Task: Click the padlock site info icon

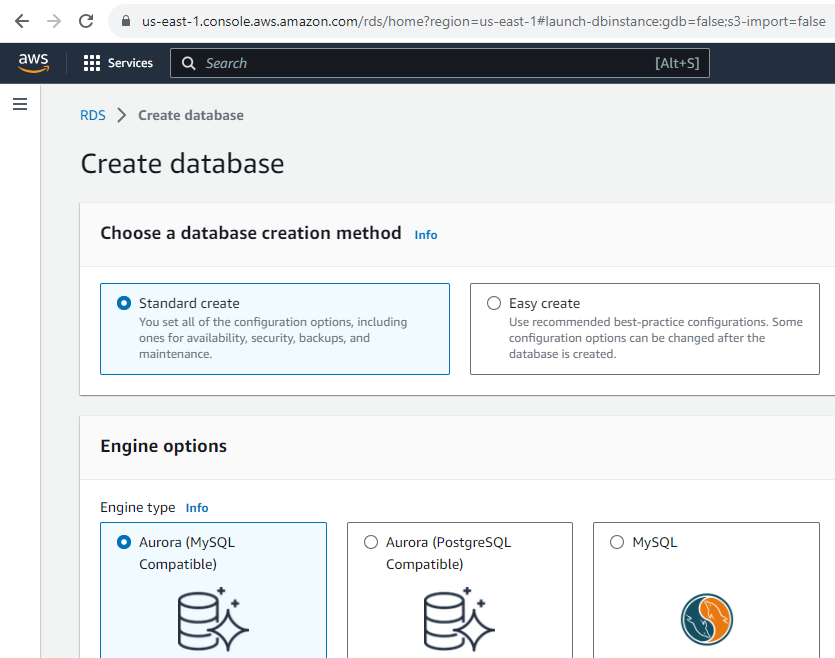Action: pyautogui.click(x=126, y=21)
